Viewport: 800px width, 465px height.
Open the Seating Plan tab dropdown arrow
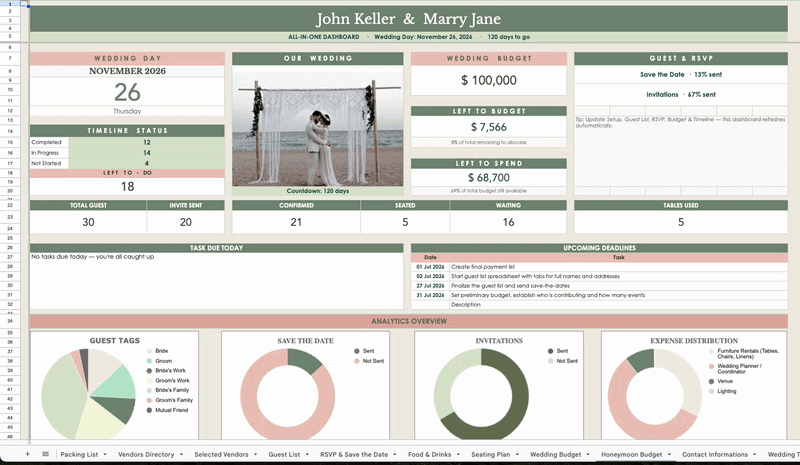(517, 454)
